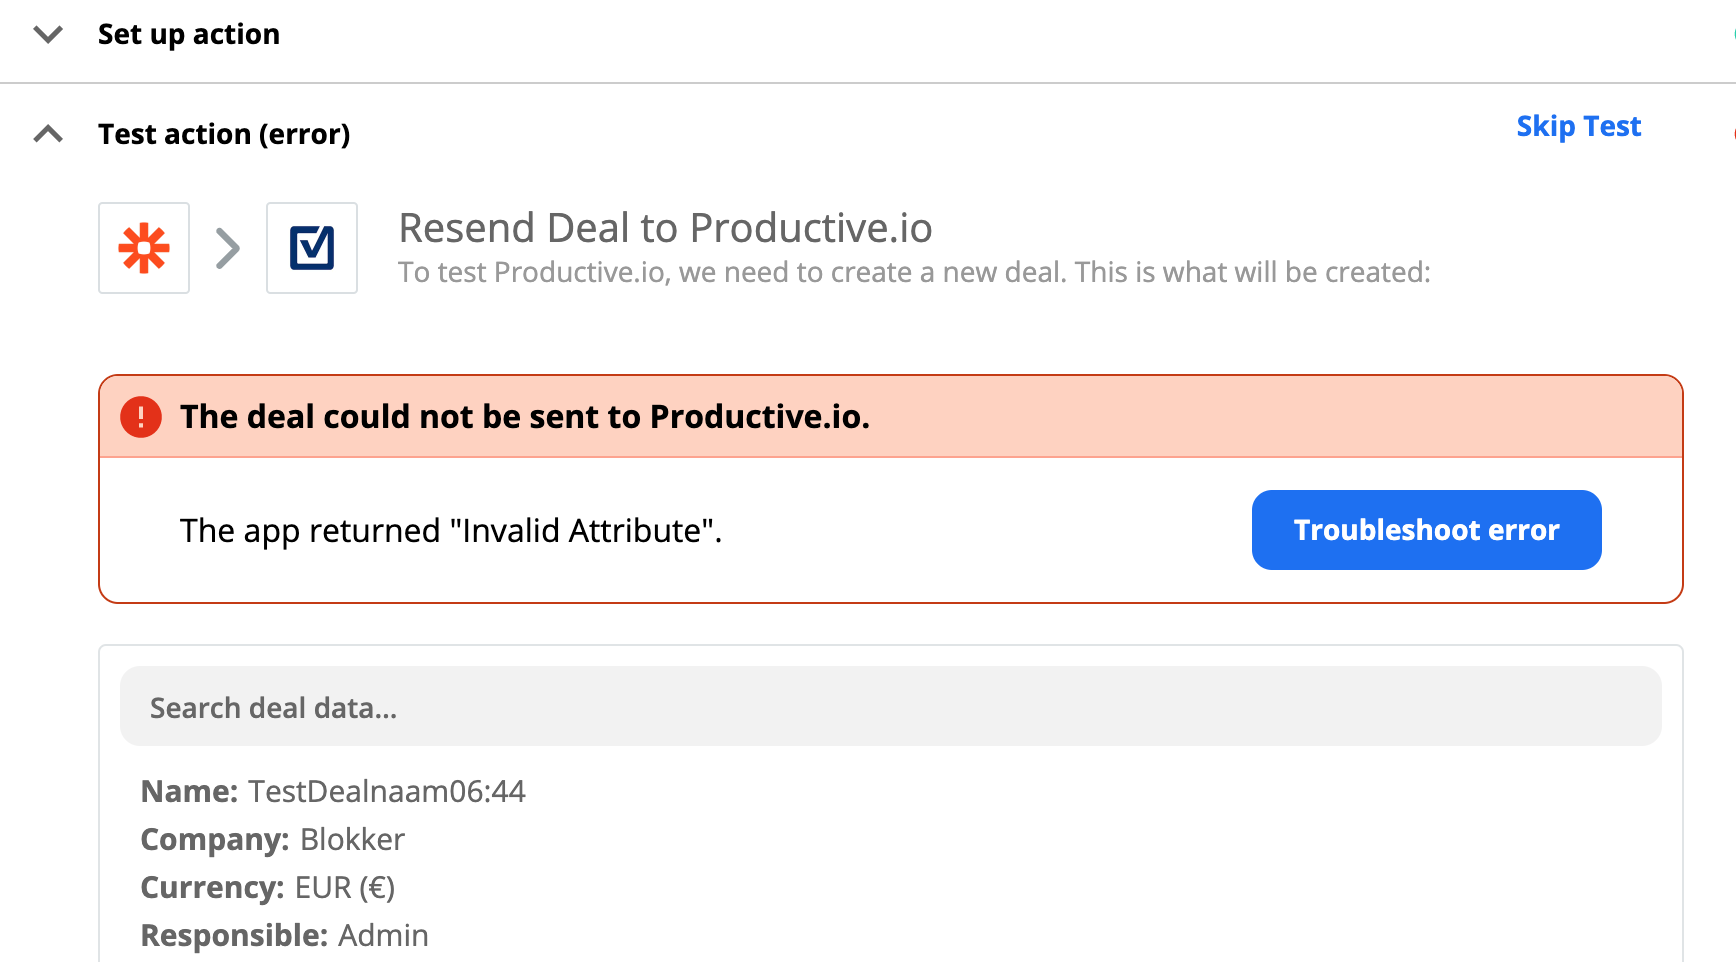This screenshot has width=1736, height=962.
Task: Click the Resend Deal to Productive.io title
Action: click(665, 228)
